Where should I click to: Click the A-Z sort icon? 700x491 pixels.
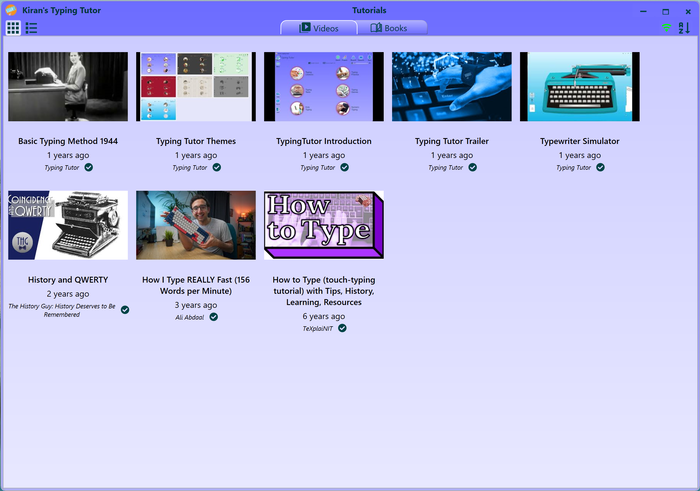click(x=685, y=28)
